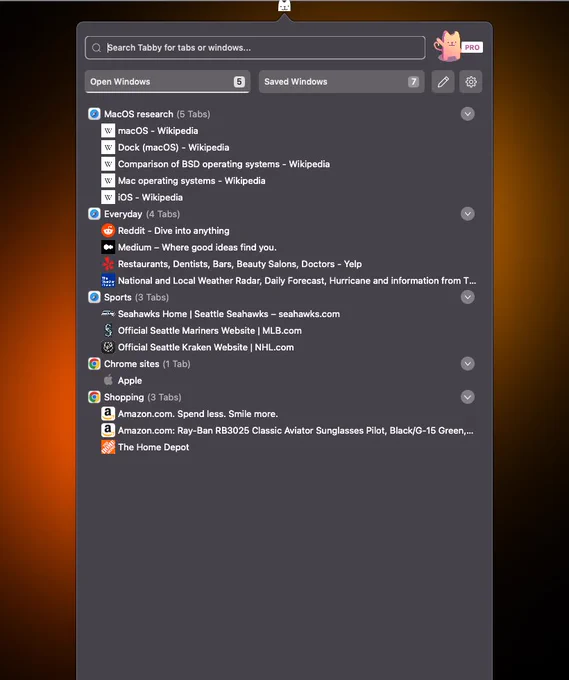
Task: Open 'Official Seattle Kraken Website' tab
Action: pyautogui.click(x=206, y=347)
